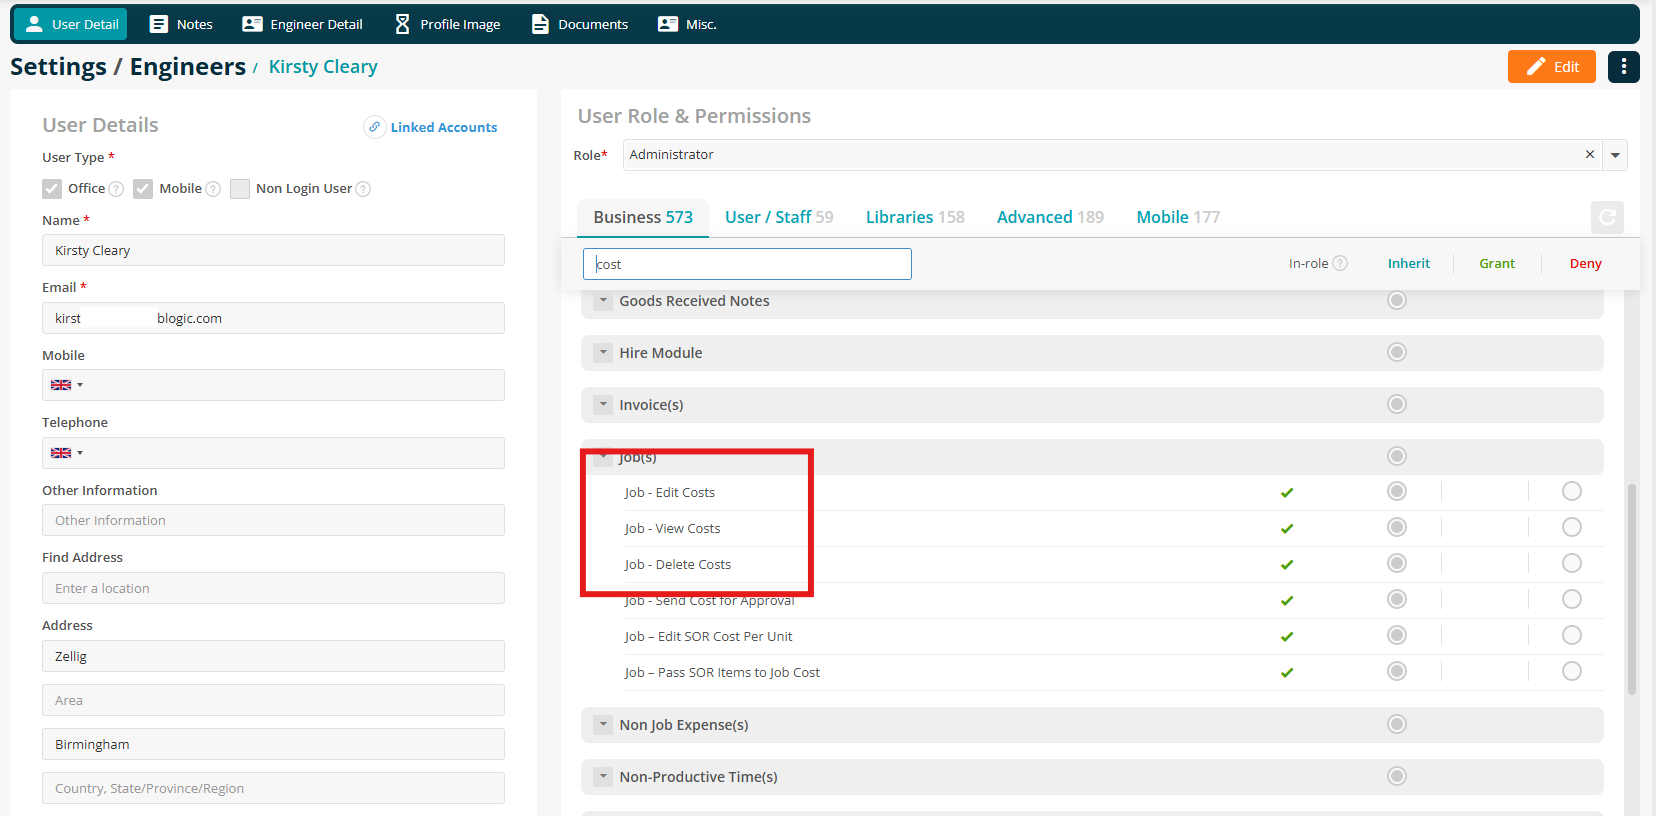This screenshot has height=816, width=1656.
Task: Toggle the Mobile user type checkbox
Action: pos(143,189)
